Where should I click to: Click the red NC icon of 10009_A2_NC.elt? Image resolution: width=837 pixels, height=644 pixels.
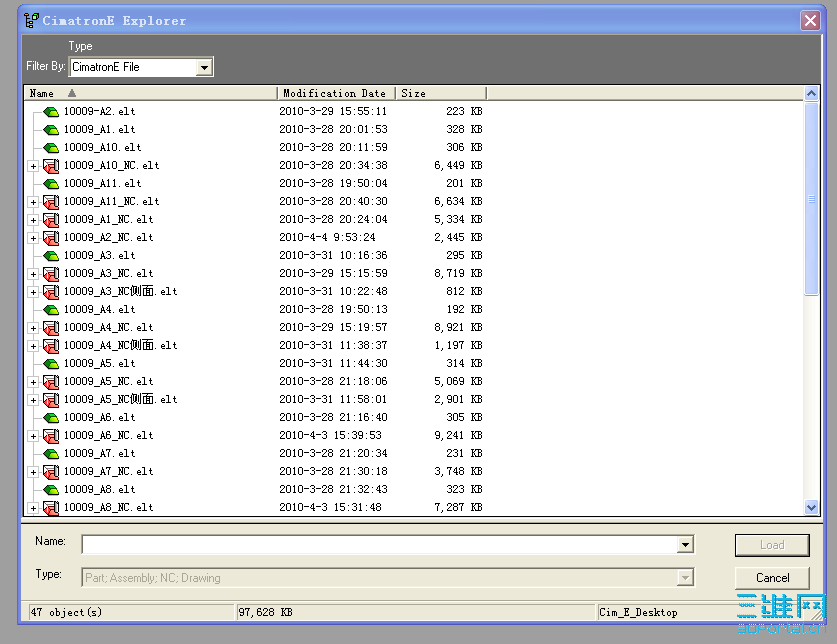pos(51,238)
